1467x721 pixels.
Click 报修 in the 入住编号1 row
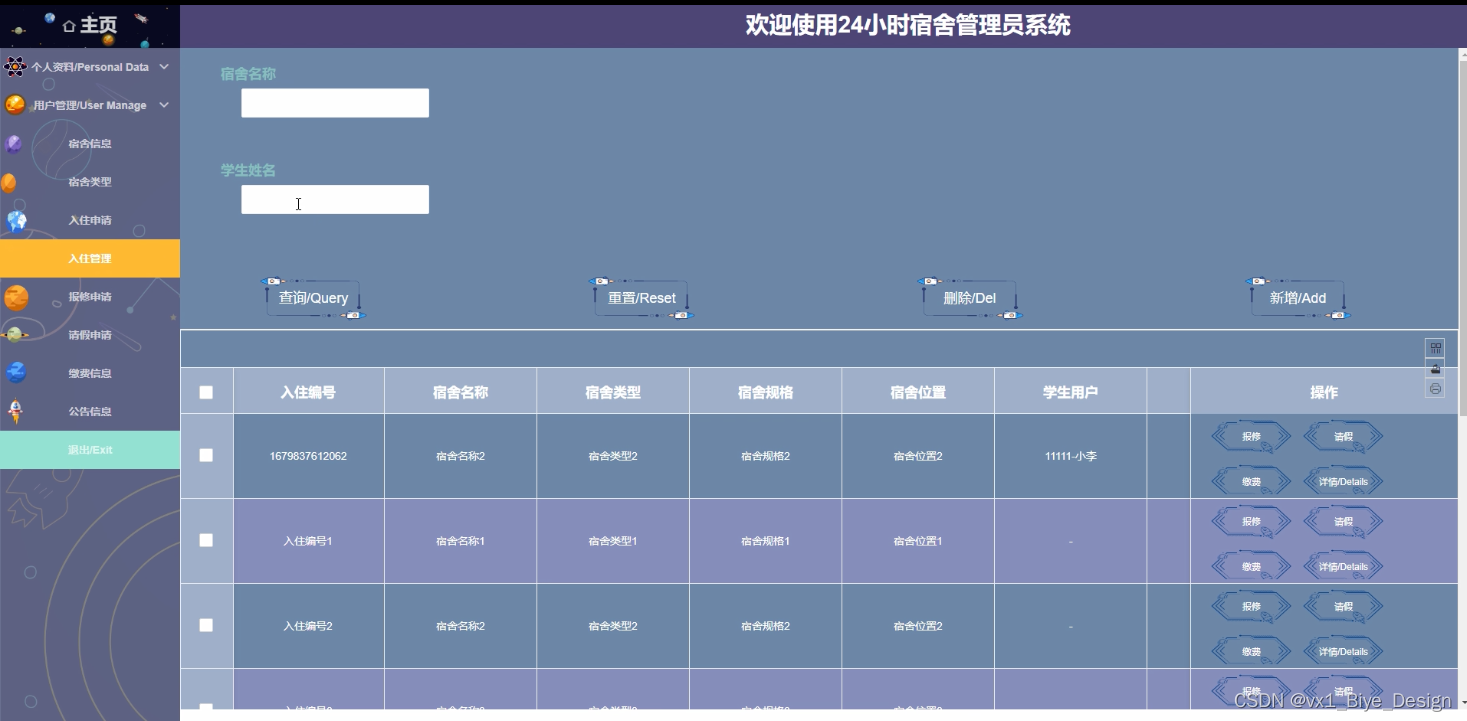pos(1251,522)
